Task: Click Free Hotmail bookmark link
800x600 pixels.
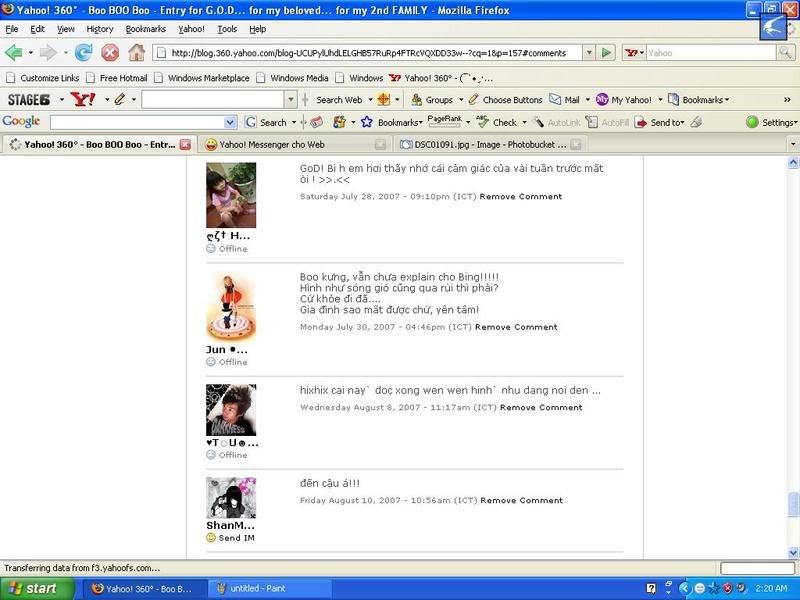Action: point(117,78)
